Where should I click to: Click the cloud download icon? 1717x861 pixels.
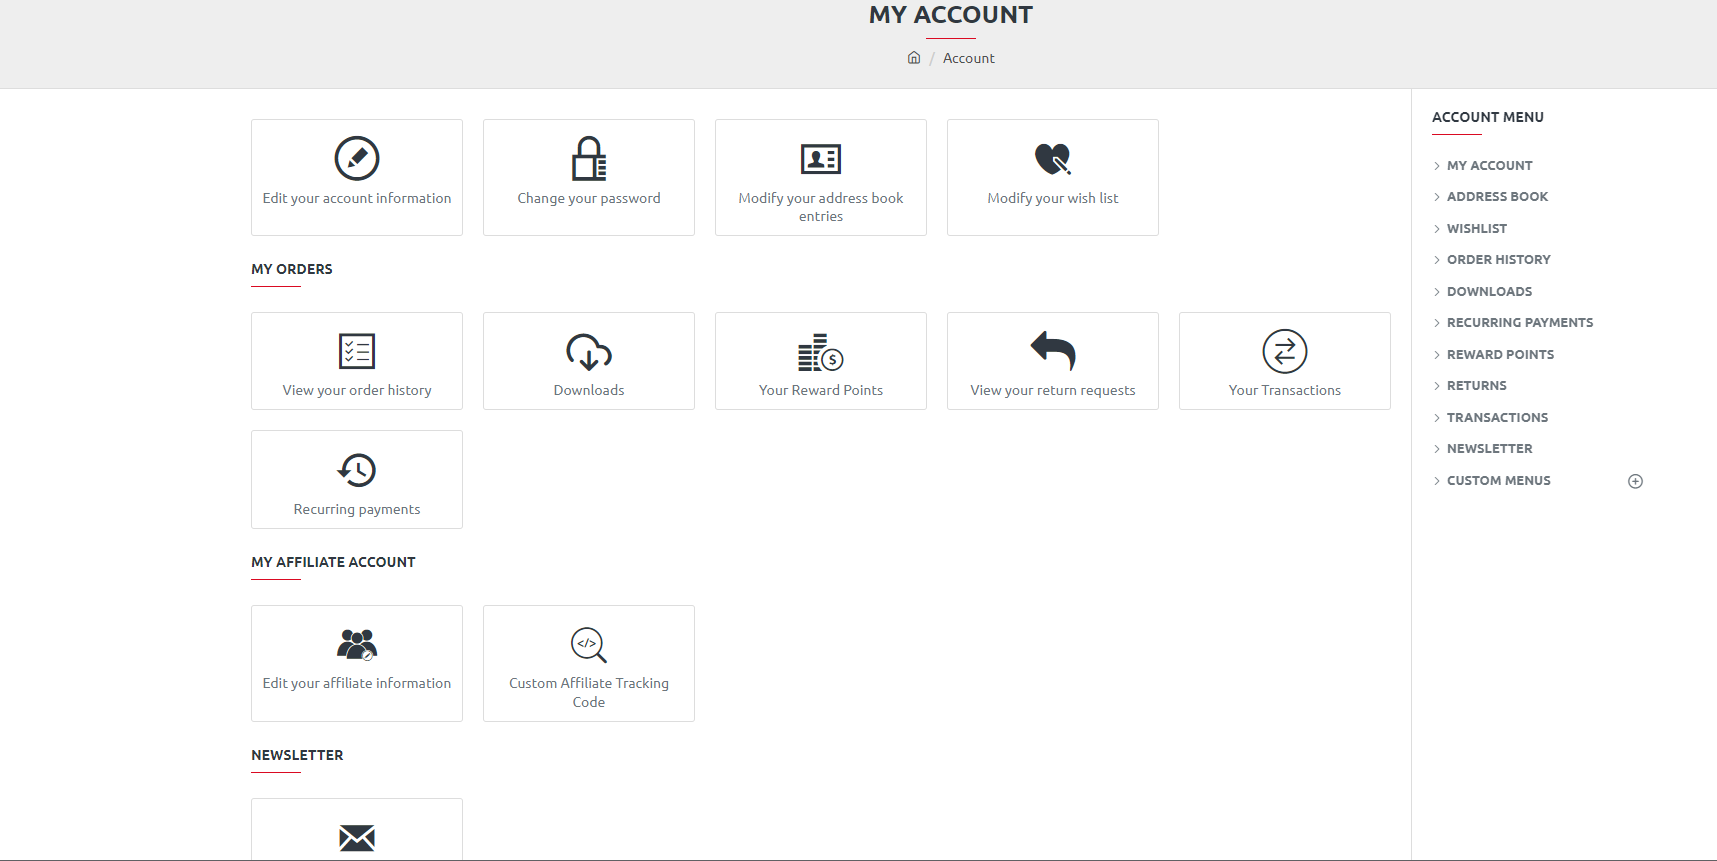tap(589, 352)
